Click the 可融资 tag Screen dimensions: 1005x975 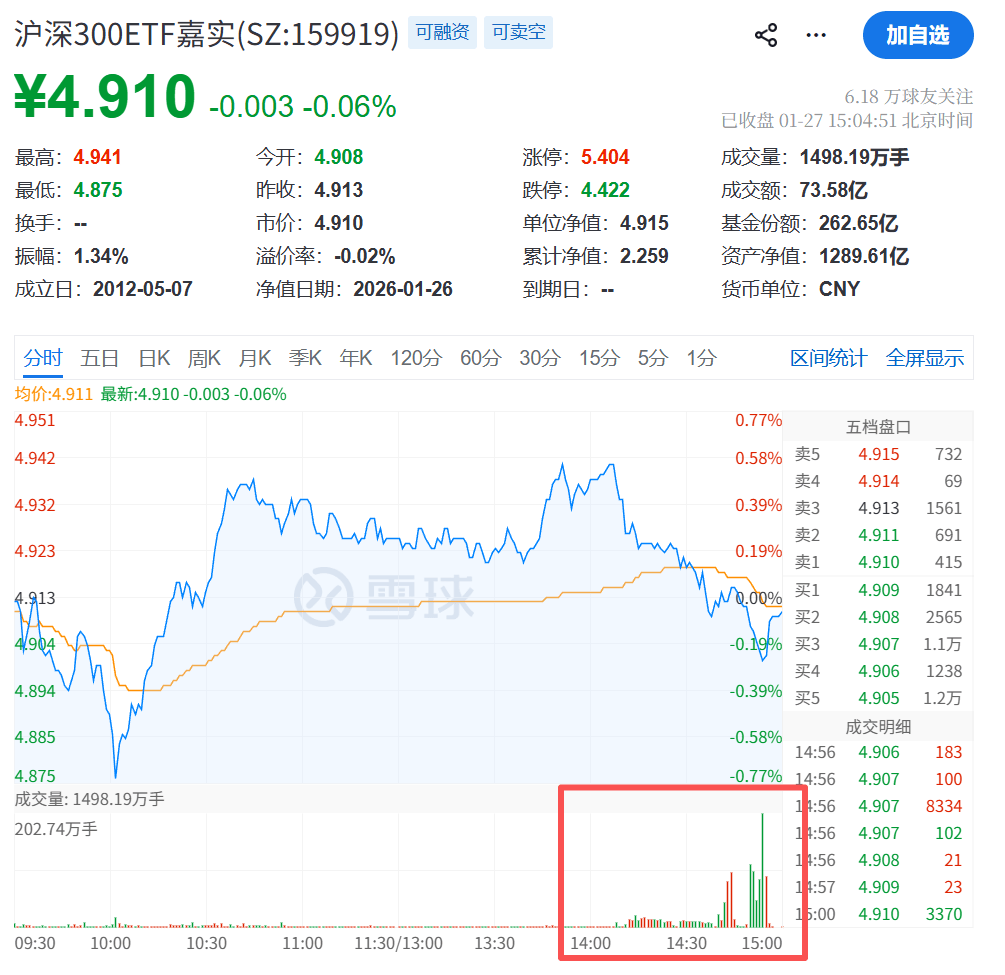click(x=442, y=33)
